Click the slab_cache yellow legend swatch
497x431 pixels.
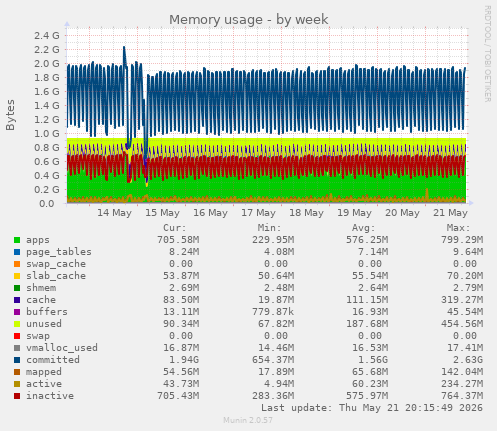tap(17, 276)
